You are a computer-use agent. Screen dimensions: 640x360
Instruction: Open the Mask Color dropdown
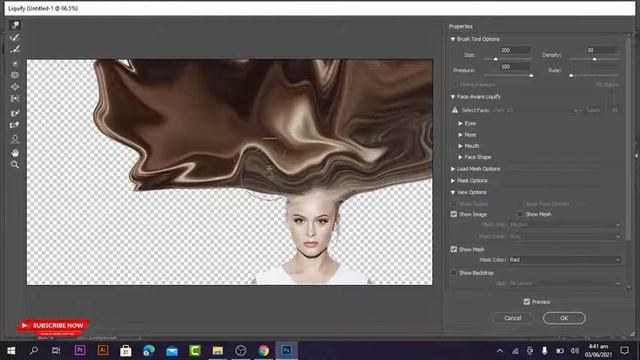point(565,260)
